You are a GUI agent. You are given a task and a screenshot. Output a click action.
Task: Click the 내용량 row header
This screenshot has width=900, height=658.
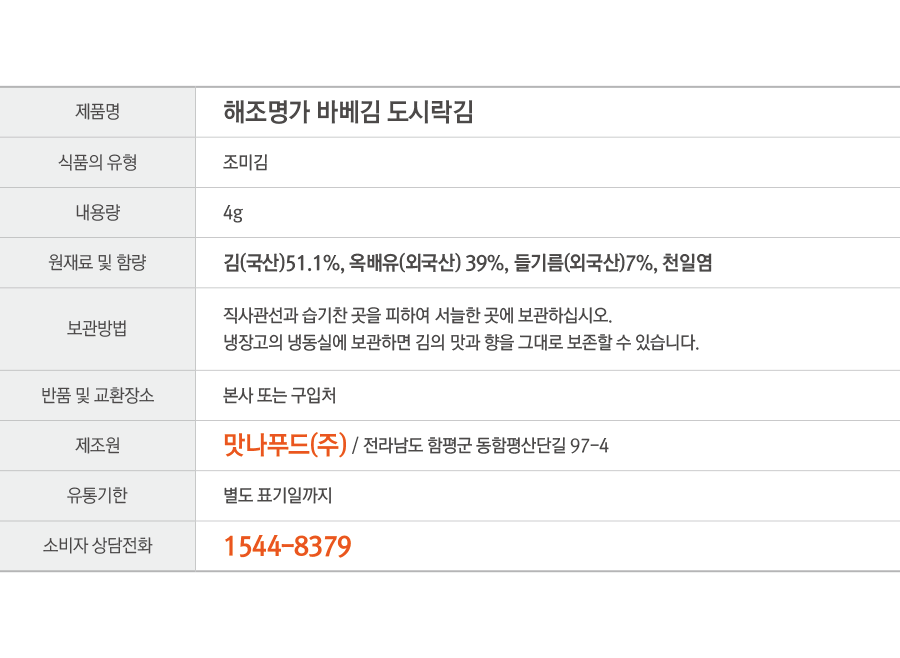(98, 212)
